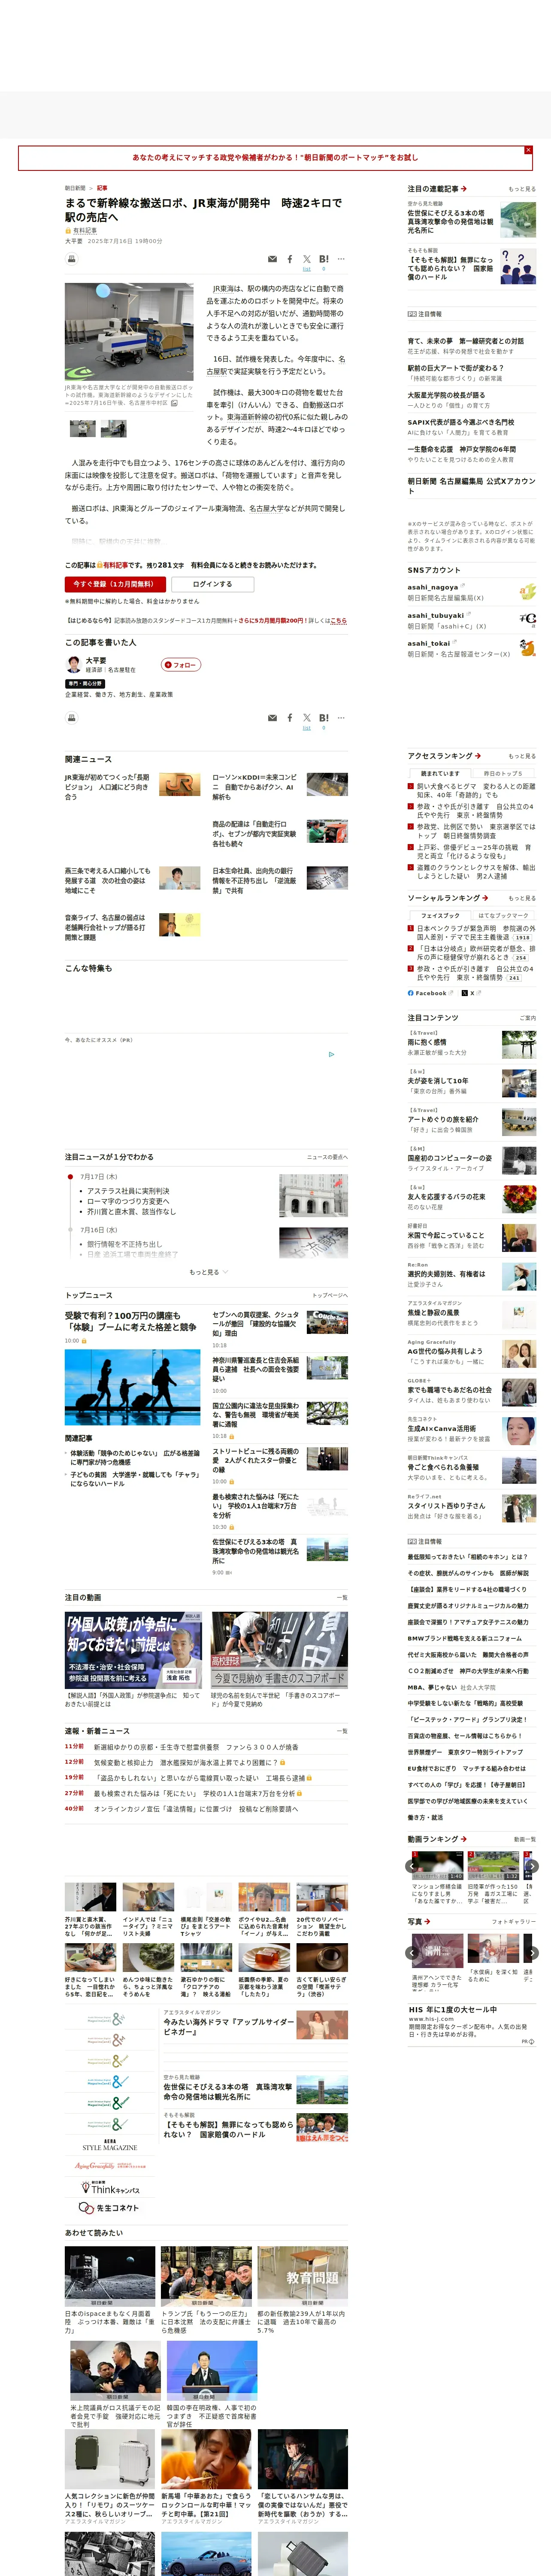
Task: Click previous arrow in 動画ランキング carousel
Action: pyautogui.click(x=411, y=1866)
